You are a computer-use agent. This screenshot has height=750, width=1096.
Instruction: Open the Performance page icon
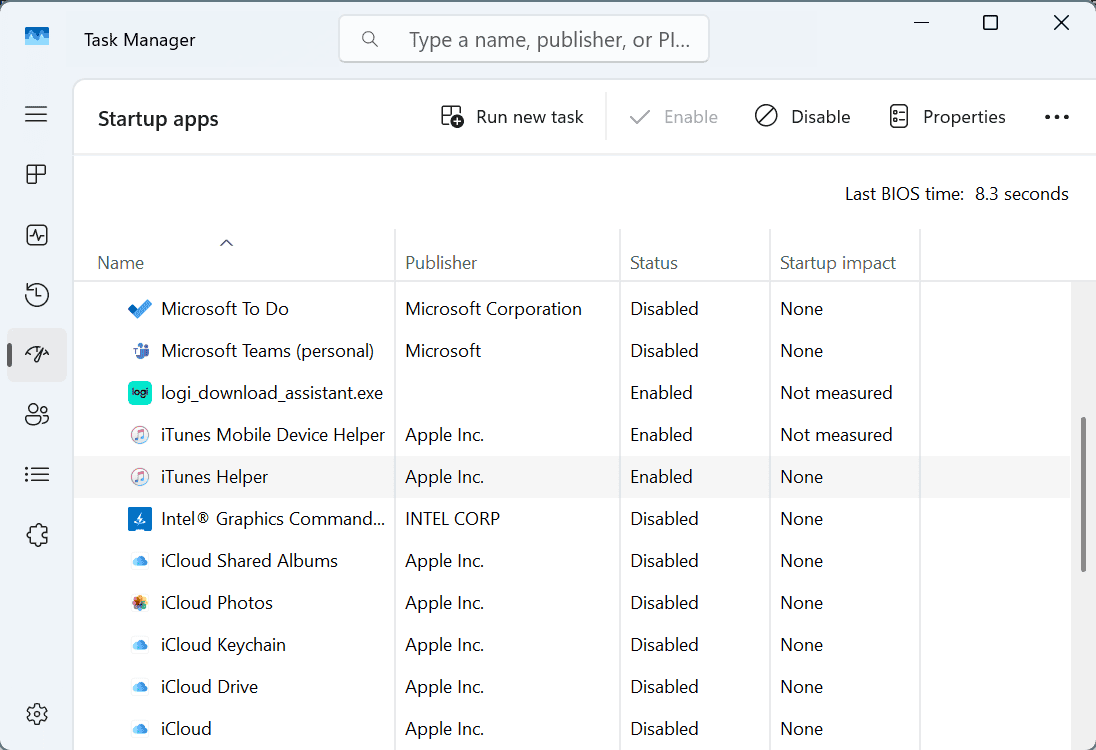(x=36, y=235)
